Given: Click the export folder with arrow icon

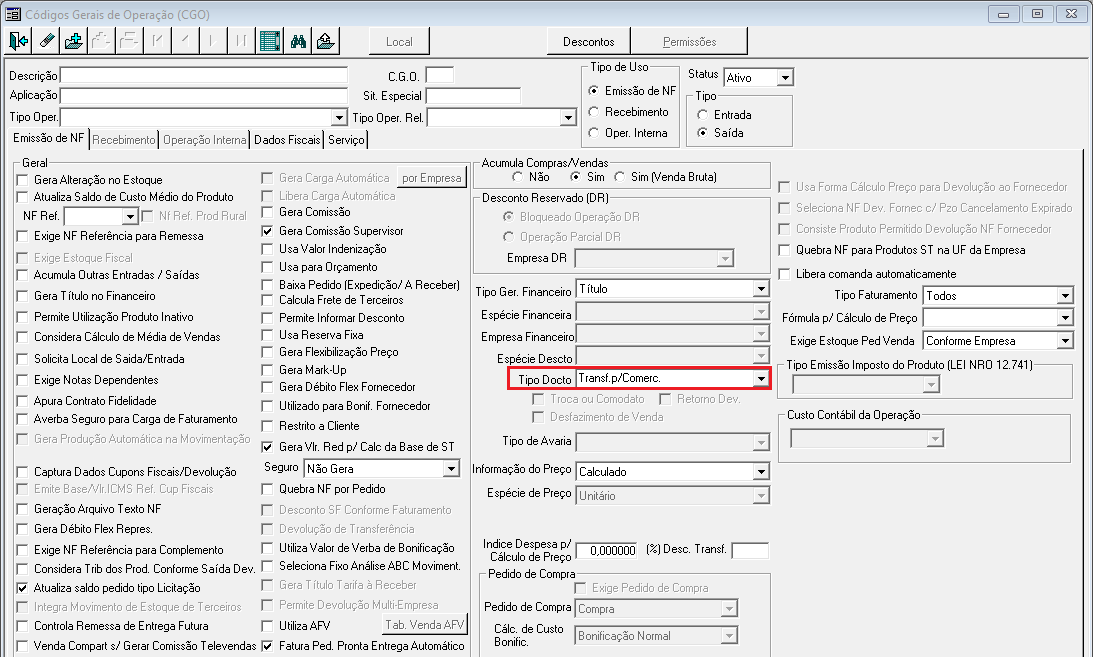Looking at the screenshot, I should (326, 42).
